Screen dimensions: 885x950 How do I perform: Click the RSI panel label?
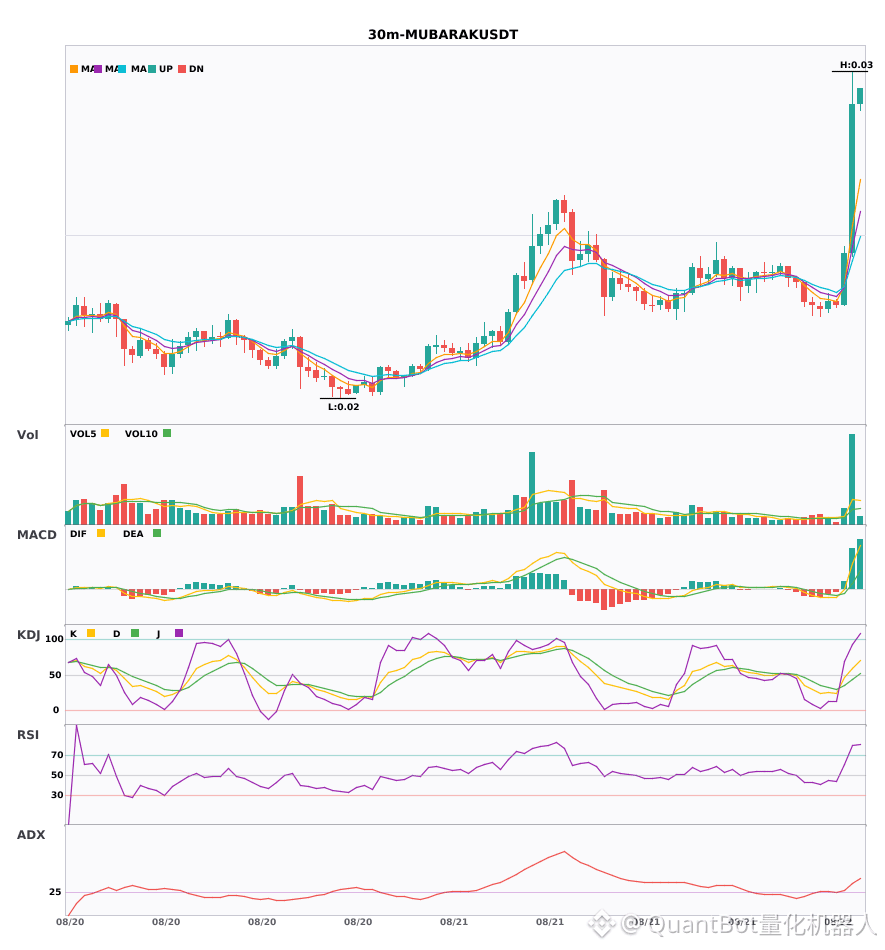(28, 735)
